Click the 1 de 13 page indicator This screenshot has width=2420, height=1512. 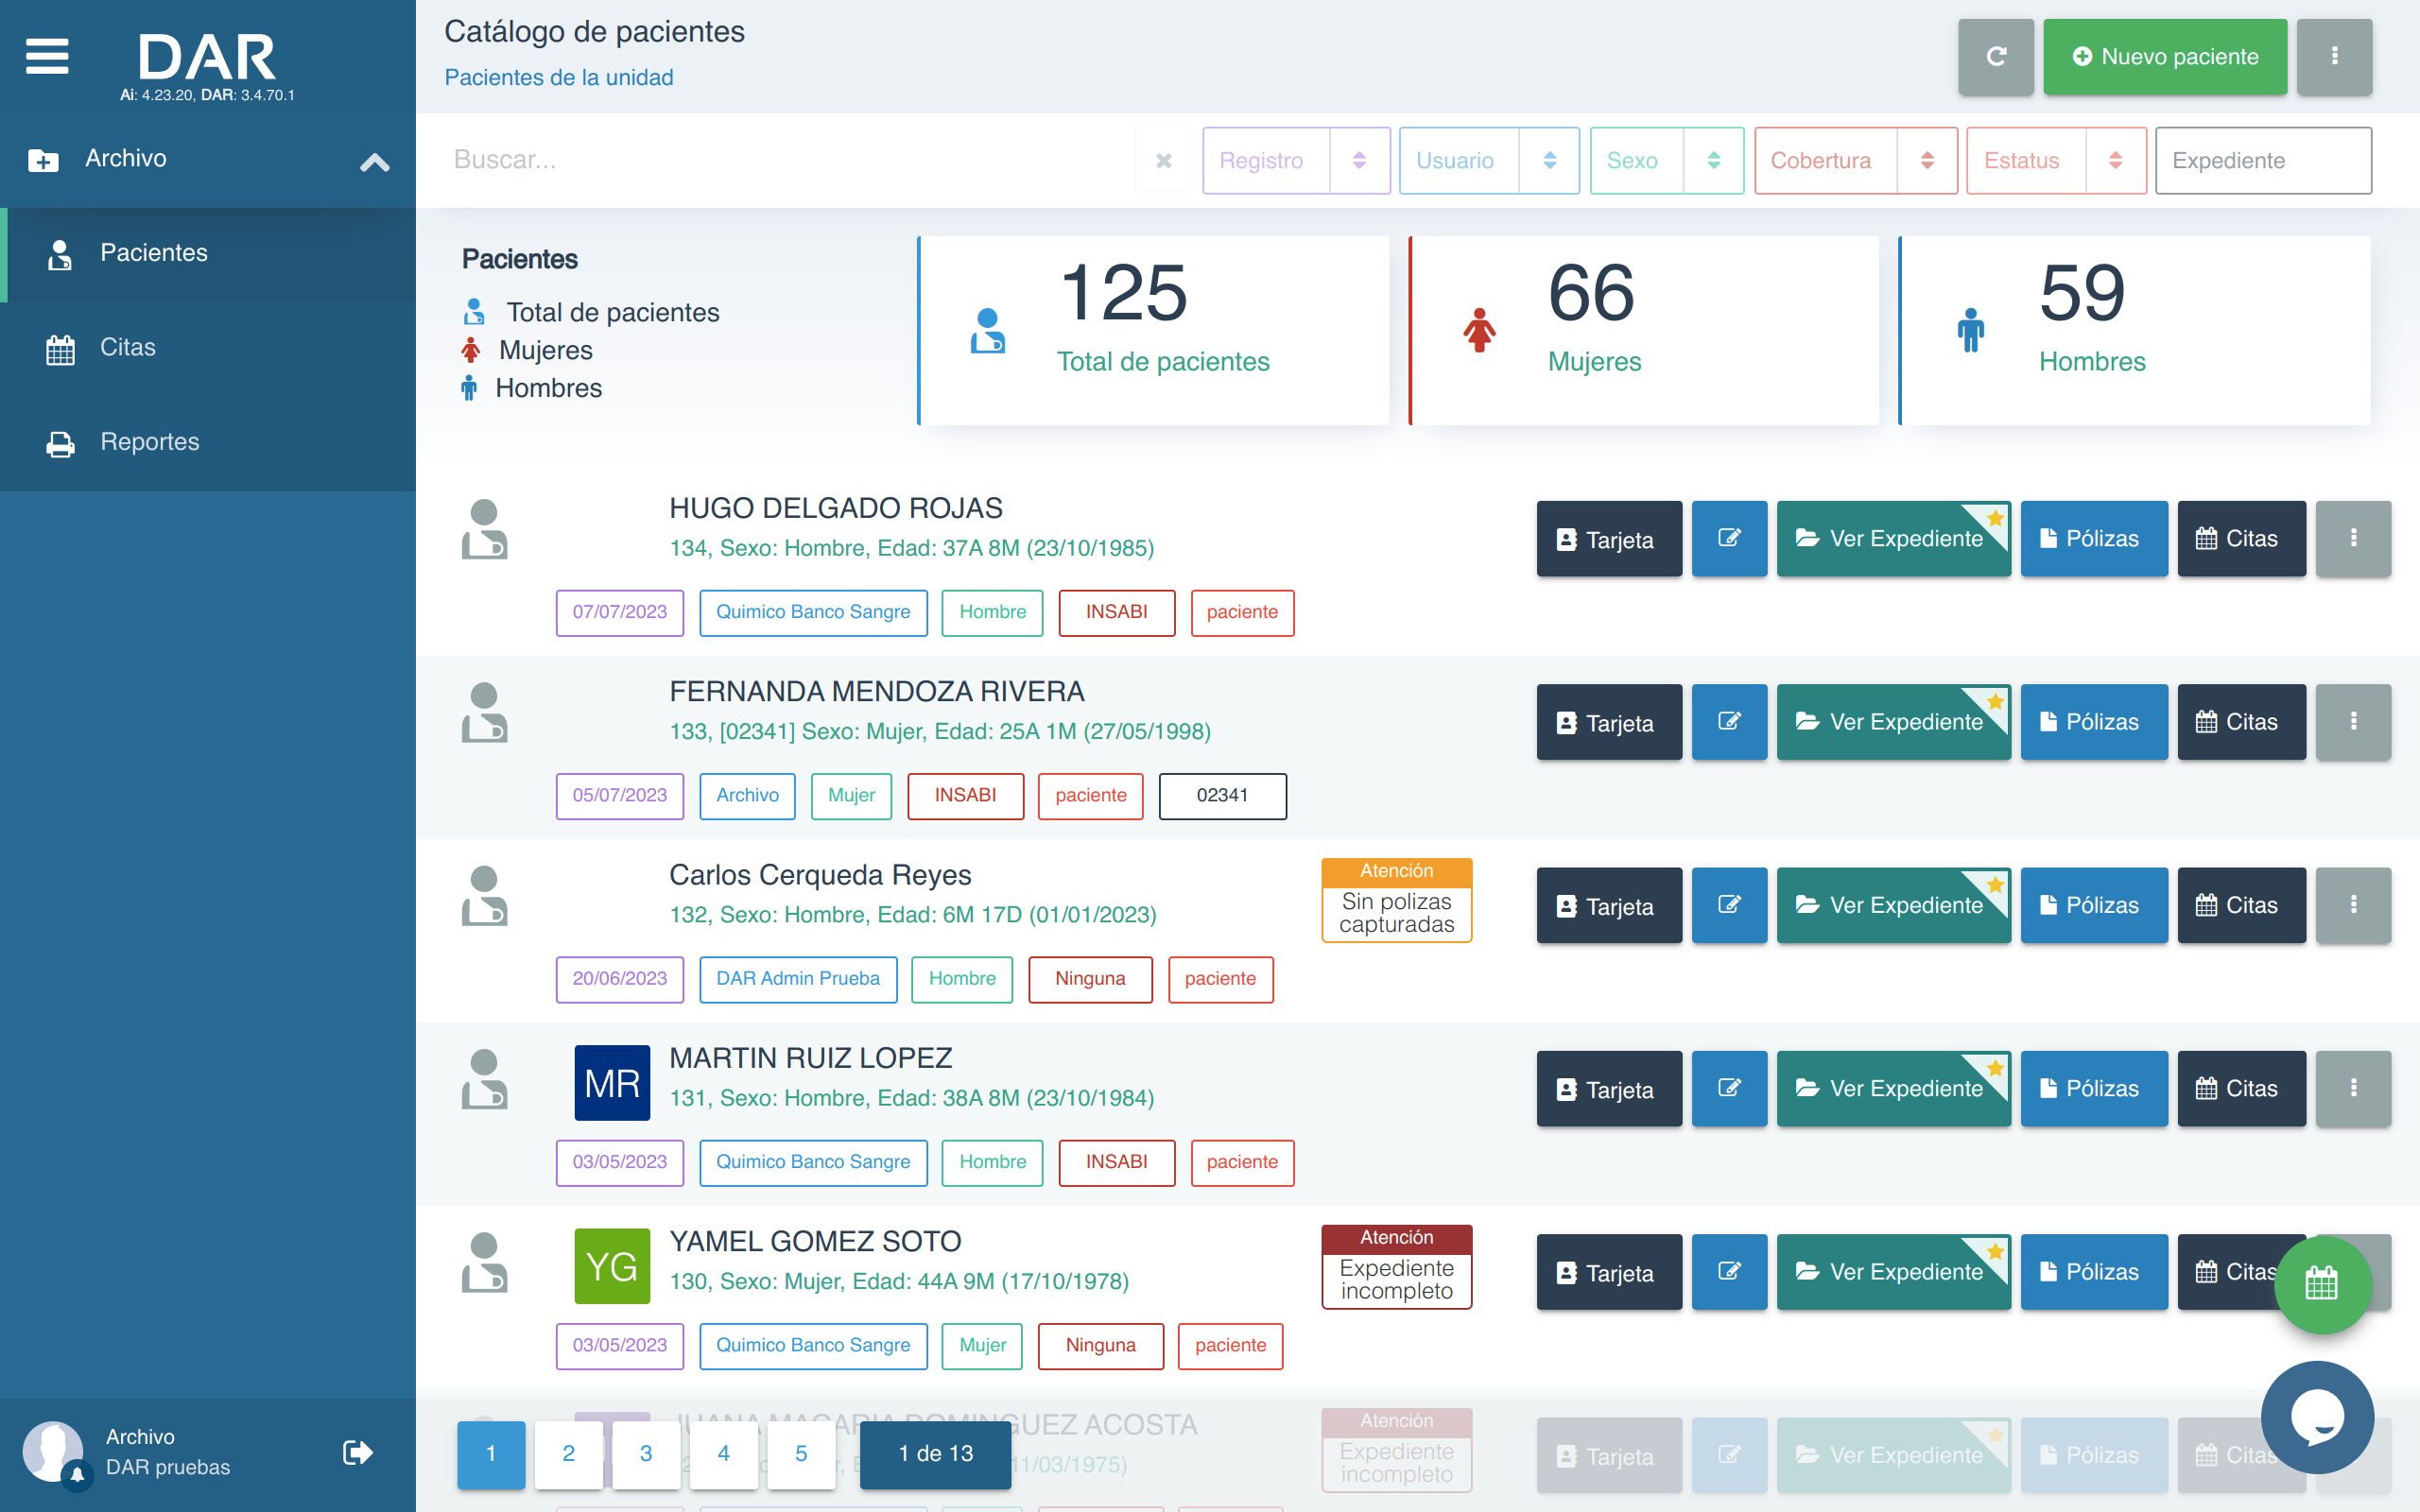tap(935, 1453)
